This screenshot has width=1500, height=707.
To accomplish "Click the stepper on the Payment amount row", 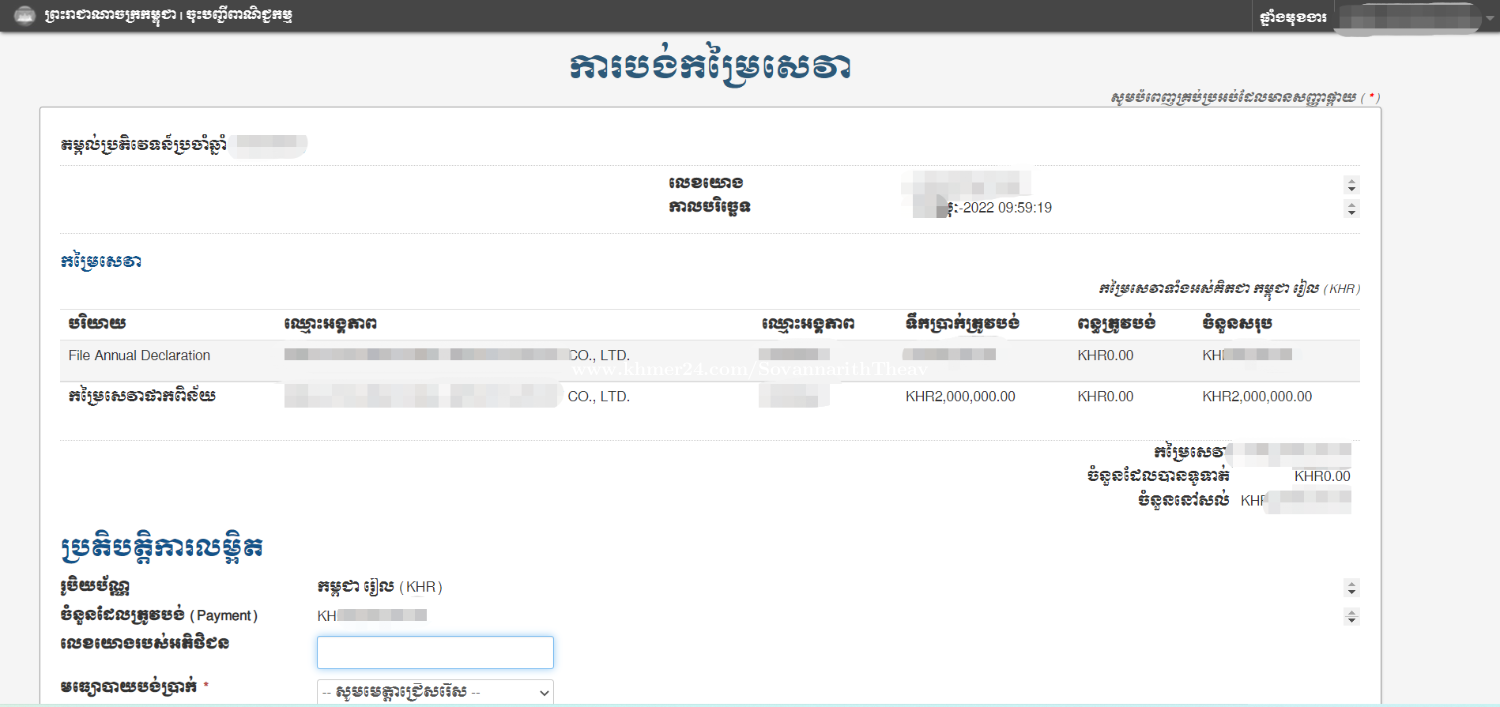I will (x=1352, y=616).
